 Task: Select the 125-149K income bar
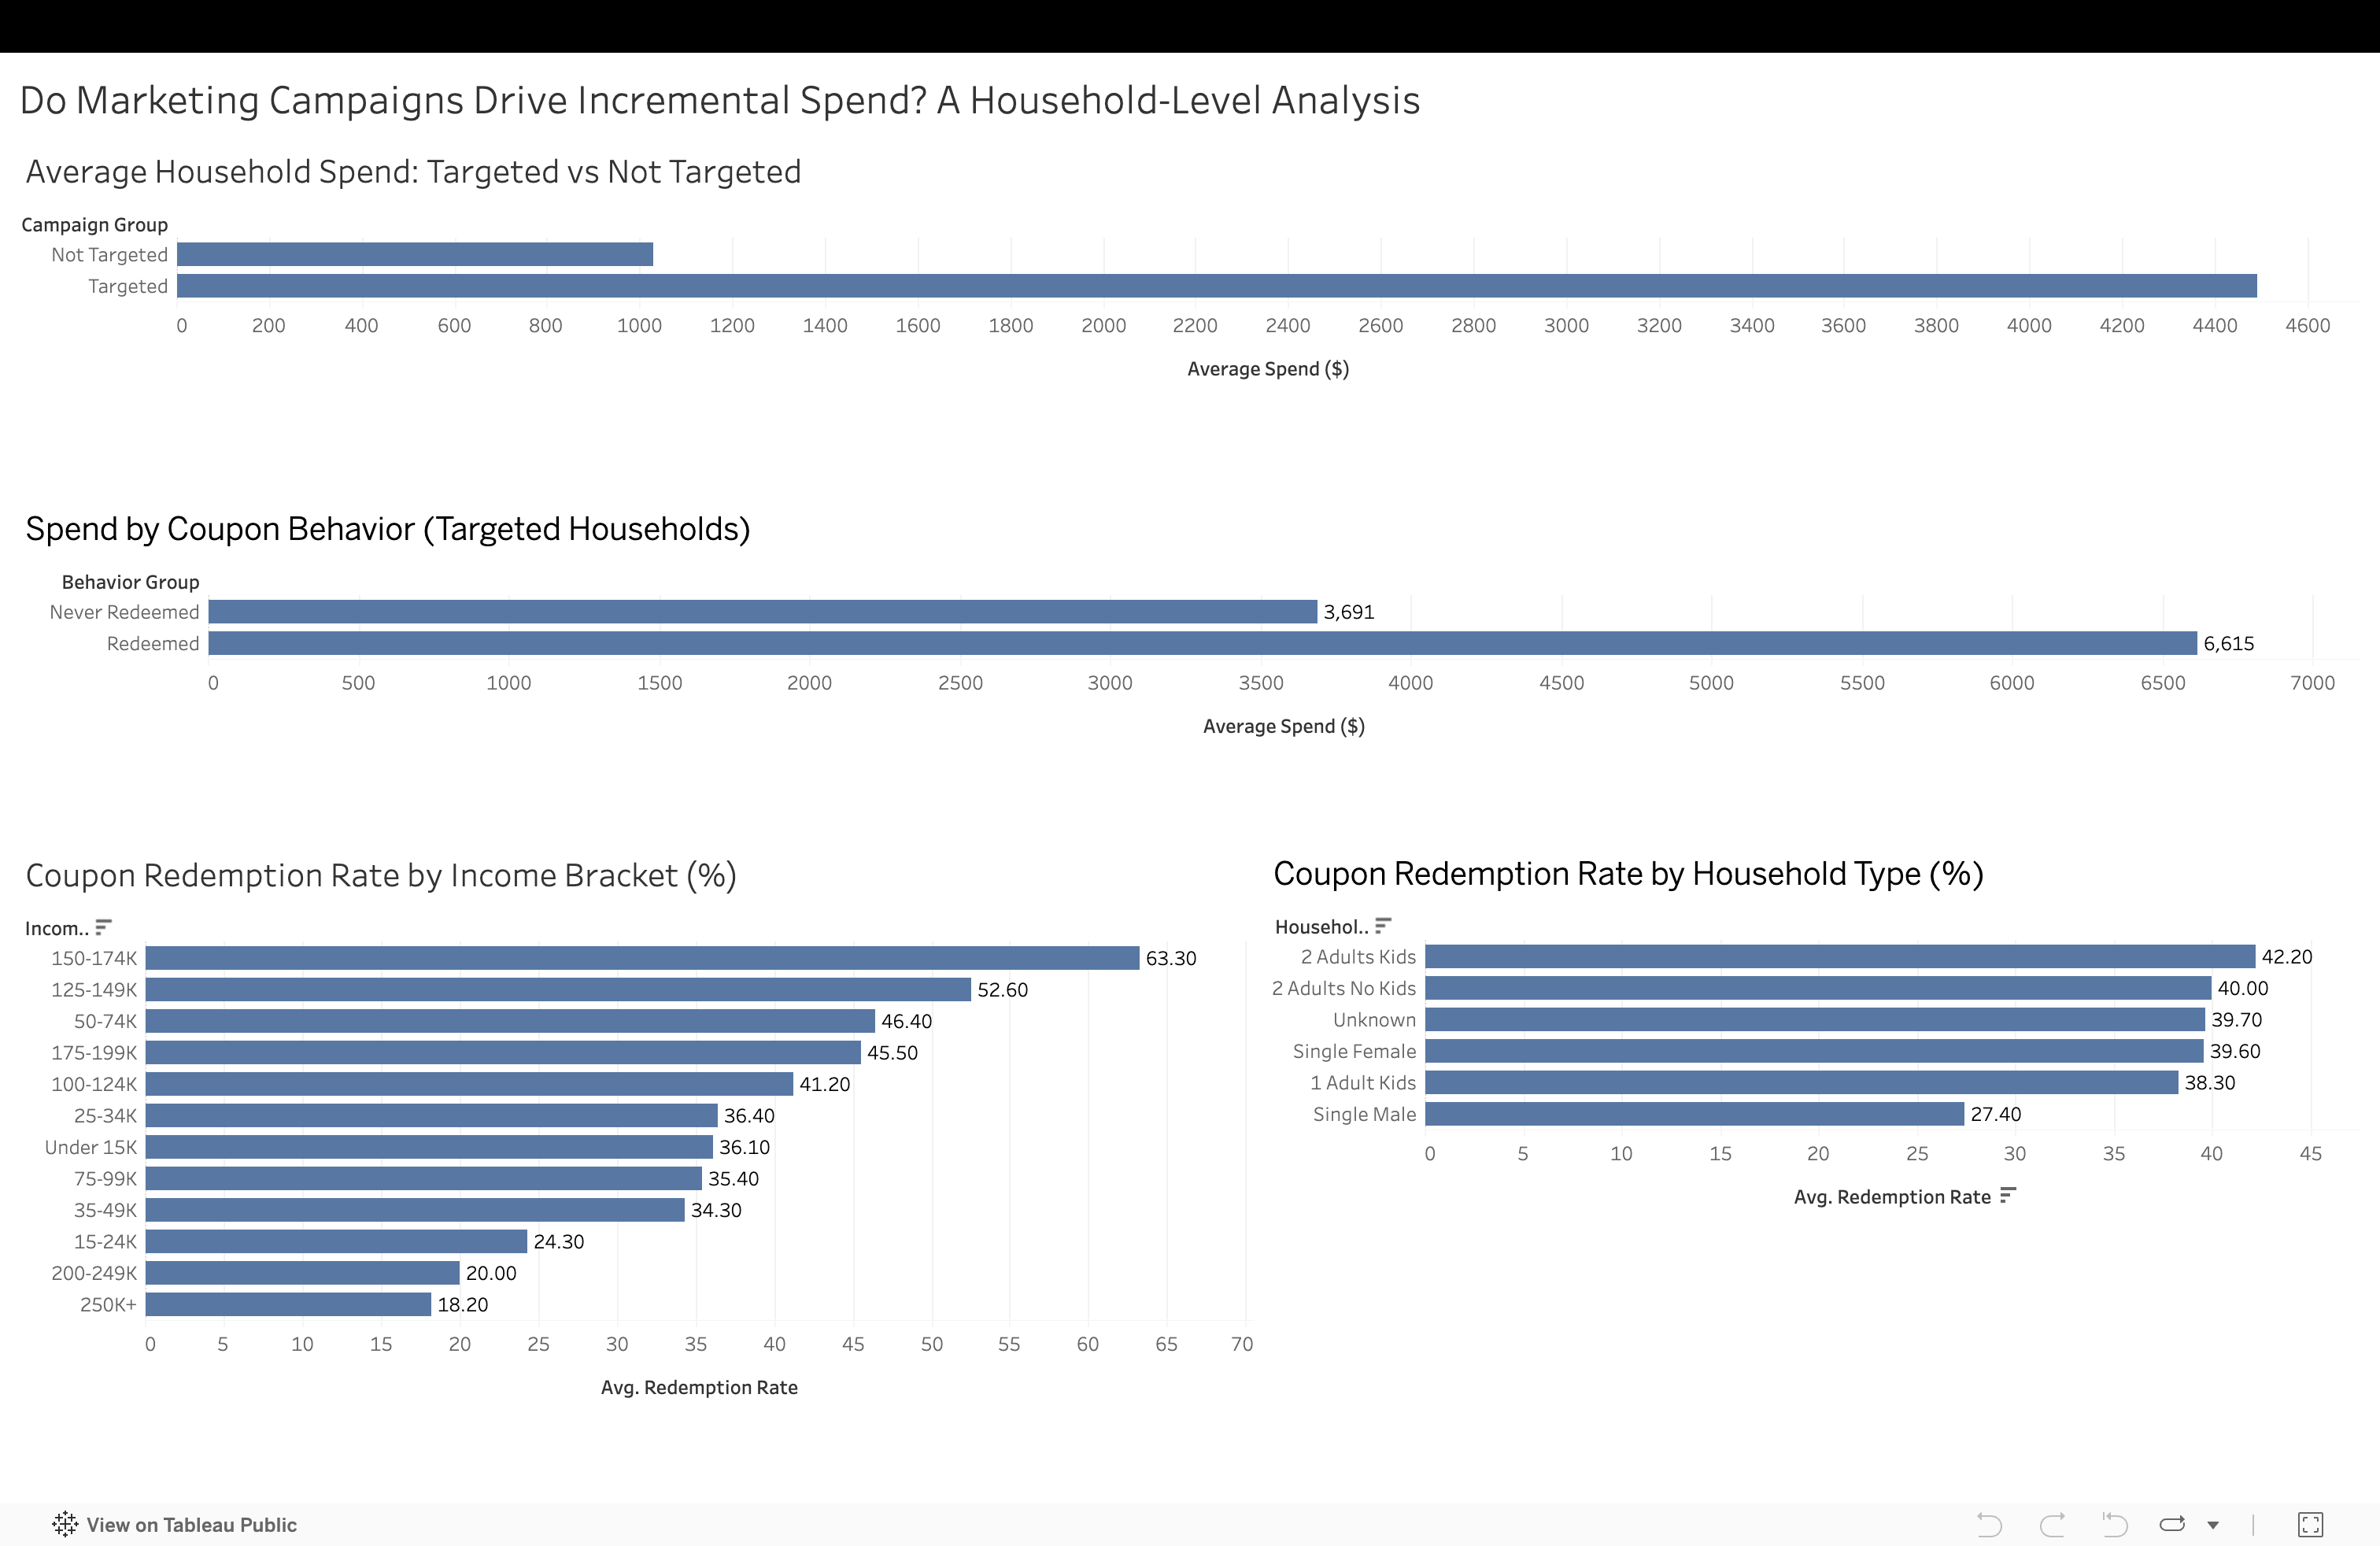pyautogui.click(x=558, y=989)
